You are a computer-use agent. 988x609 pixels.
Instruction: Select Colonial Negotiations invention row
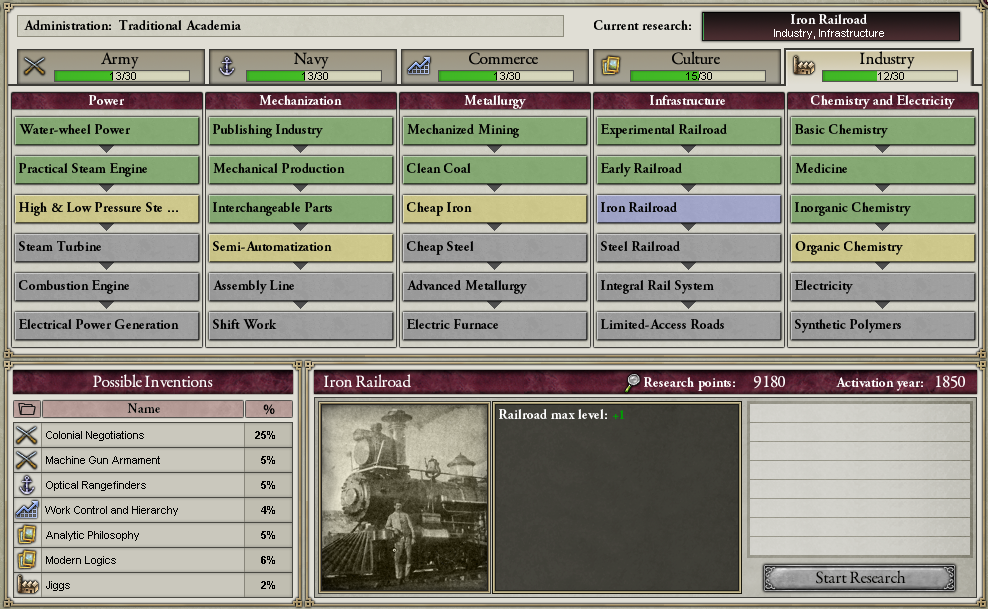pyautogui.click(x=153, y=435)
